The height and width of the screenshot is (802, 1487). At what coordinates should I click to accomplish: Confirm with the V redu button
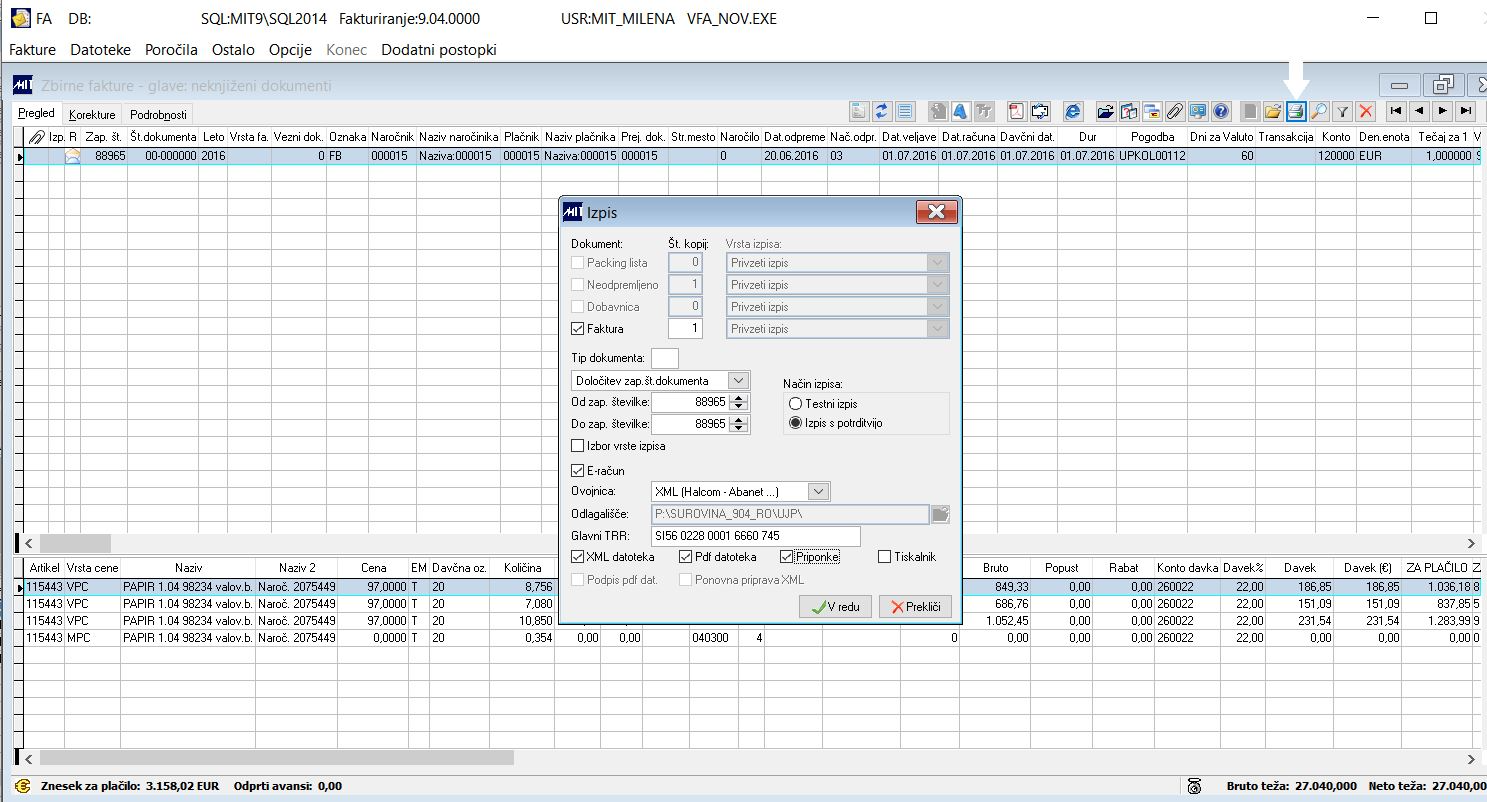tap(835, 607)
